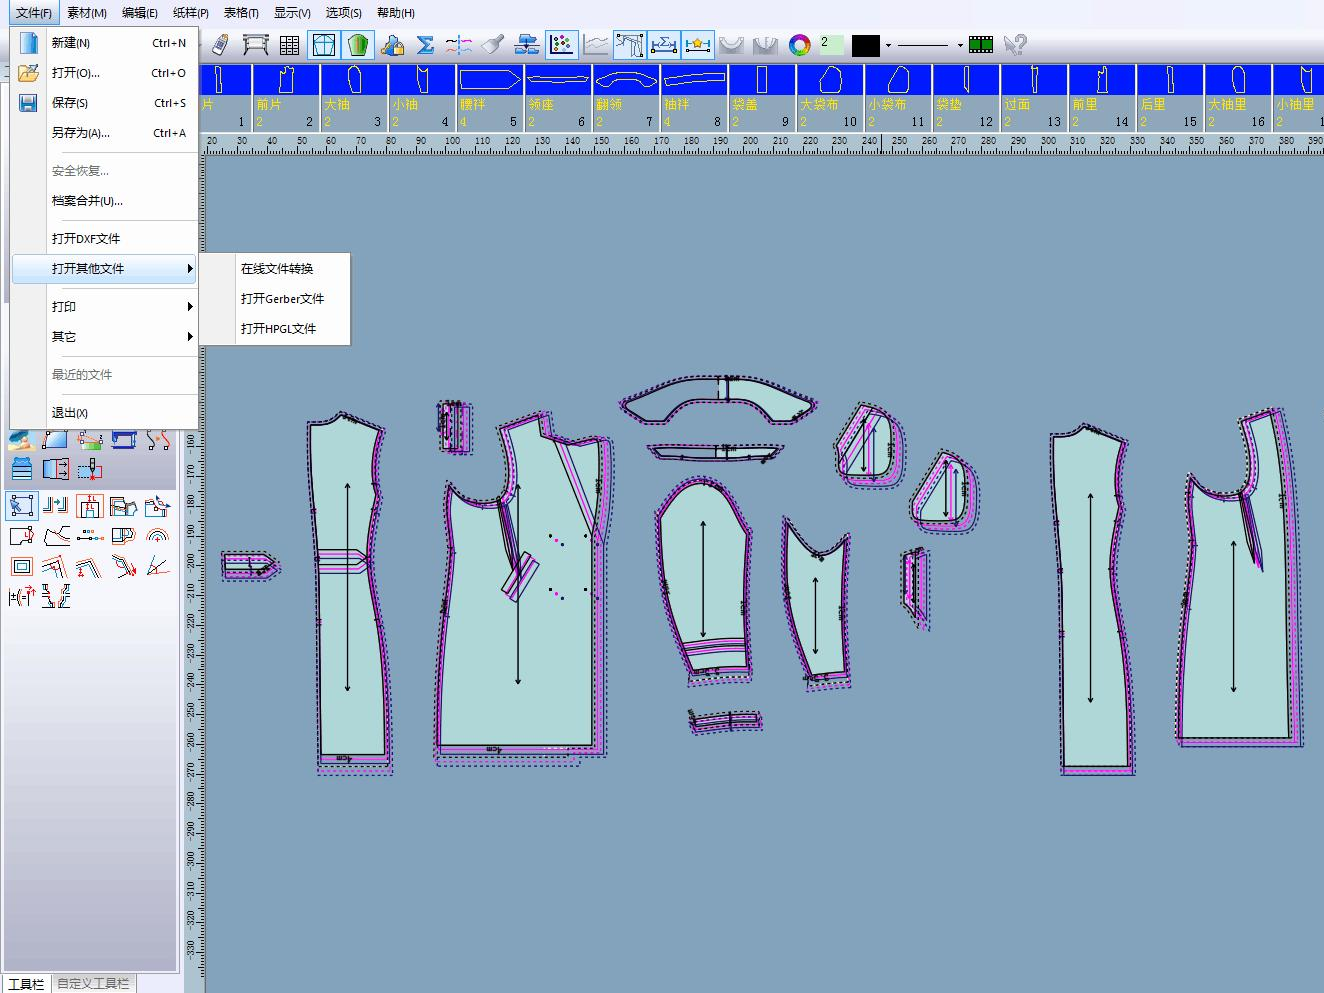Select the curve points S-shape tool
This screenshot has width=1324, height=993.
coord(158,440)
